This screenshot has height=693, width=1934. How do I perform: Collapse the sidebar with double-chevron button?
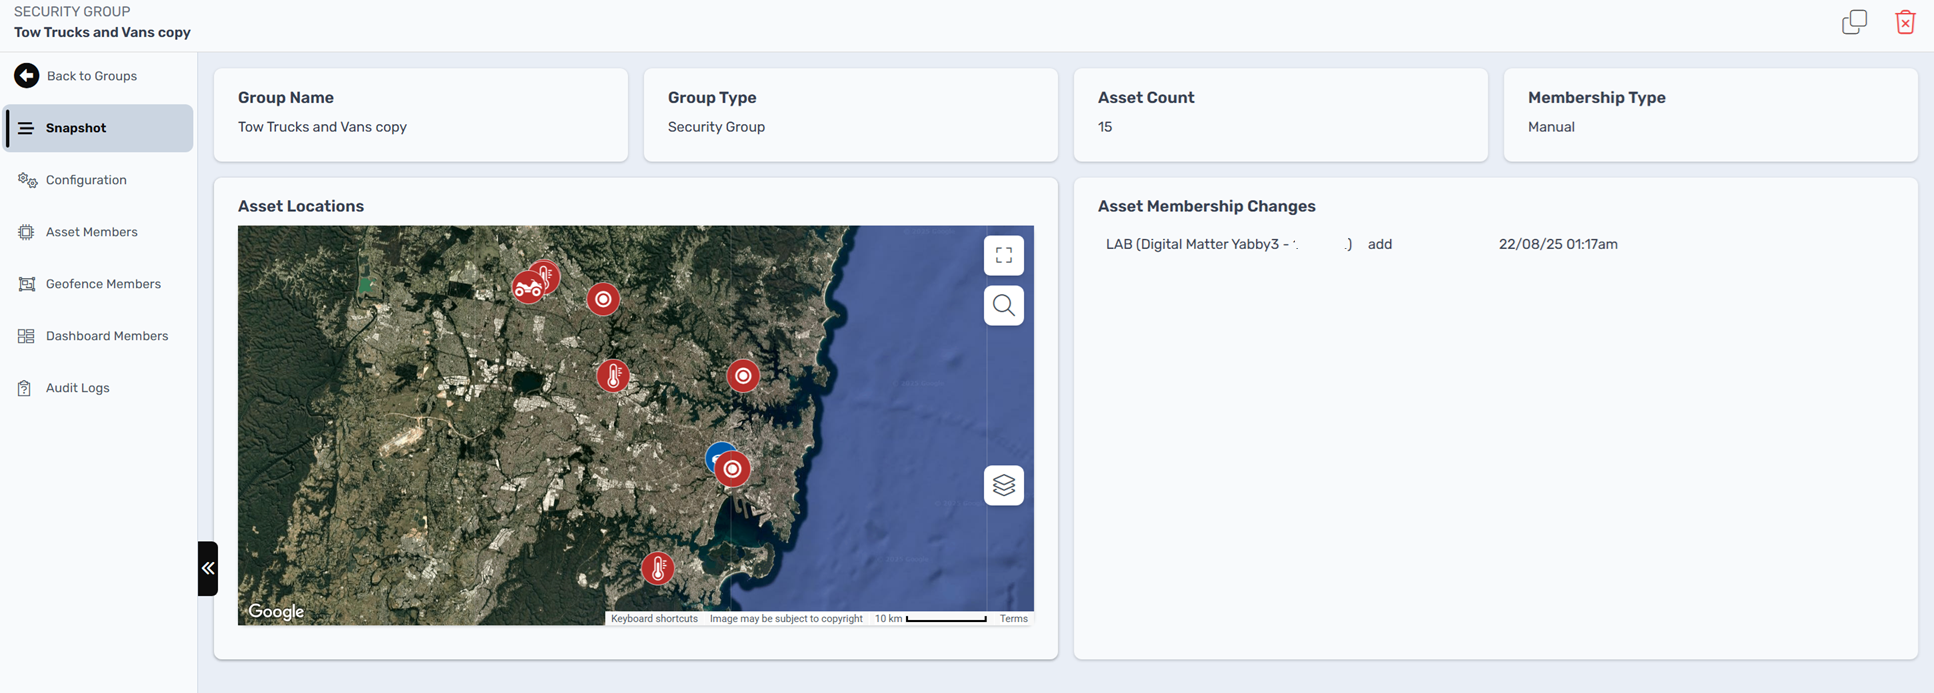point(208,568)
